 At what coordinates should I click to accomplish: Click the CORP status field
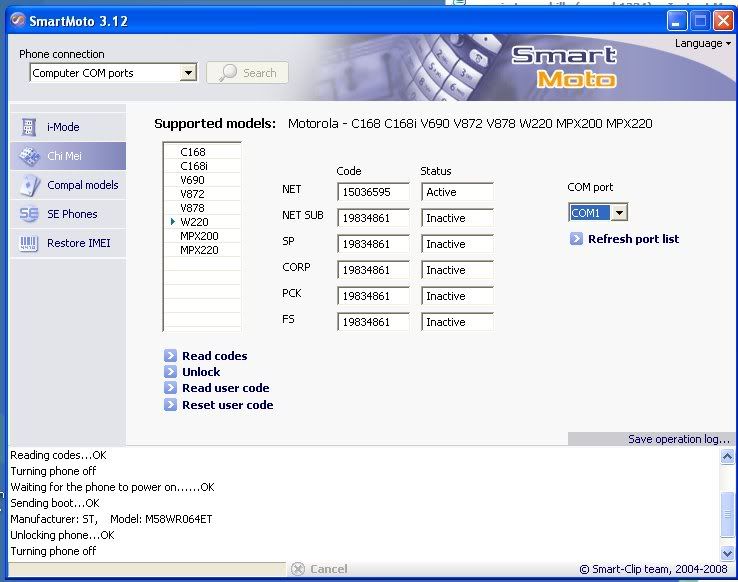tap(457, 270)
